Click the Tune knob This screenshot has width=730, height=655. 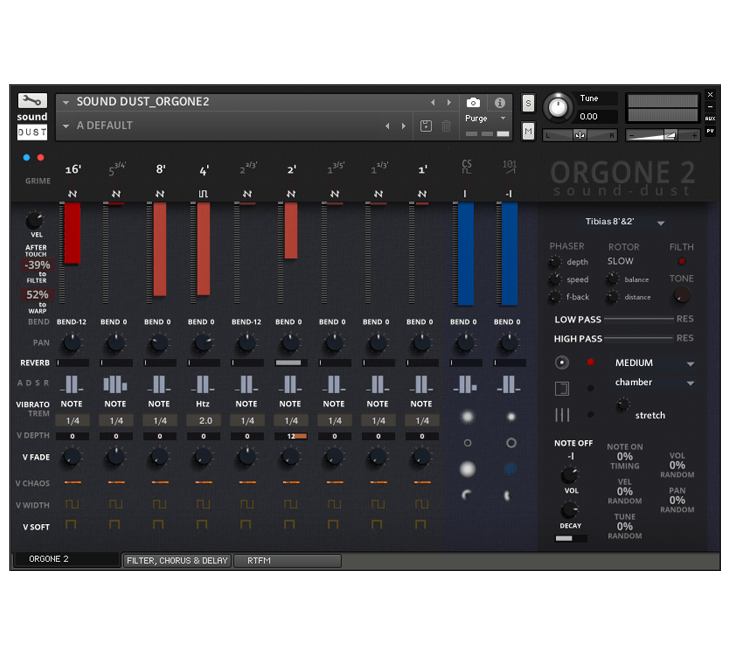click(558, 108)
